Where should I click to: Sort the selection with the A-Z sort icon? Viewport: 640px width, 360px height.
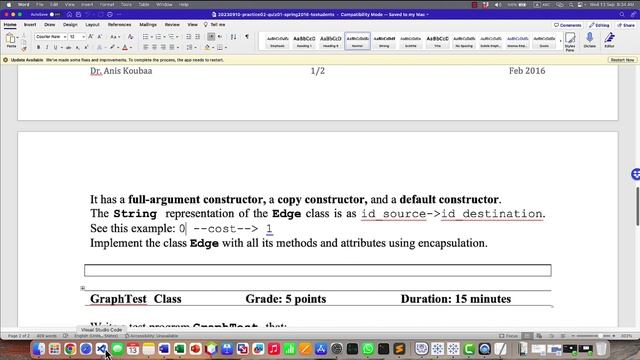click(x=233, y=37)
